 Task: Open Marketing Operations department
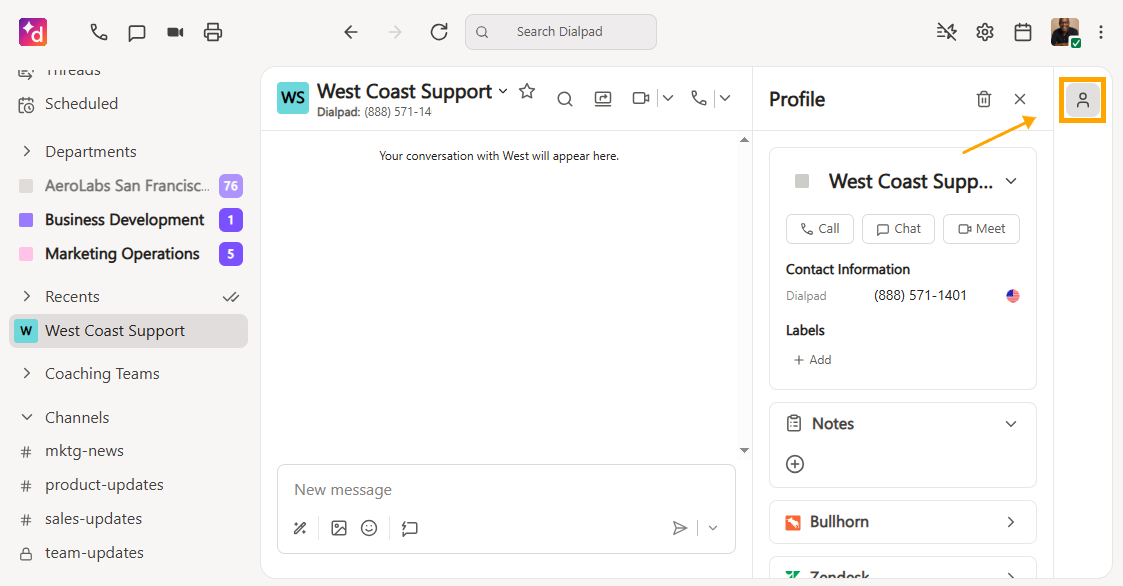(122, 254)
